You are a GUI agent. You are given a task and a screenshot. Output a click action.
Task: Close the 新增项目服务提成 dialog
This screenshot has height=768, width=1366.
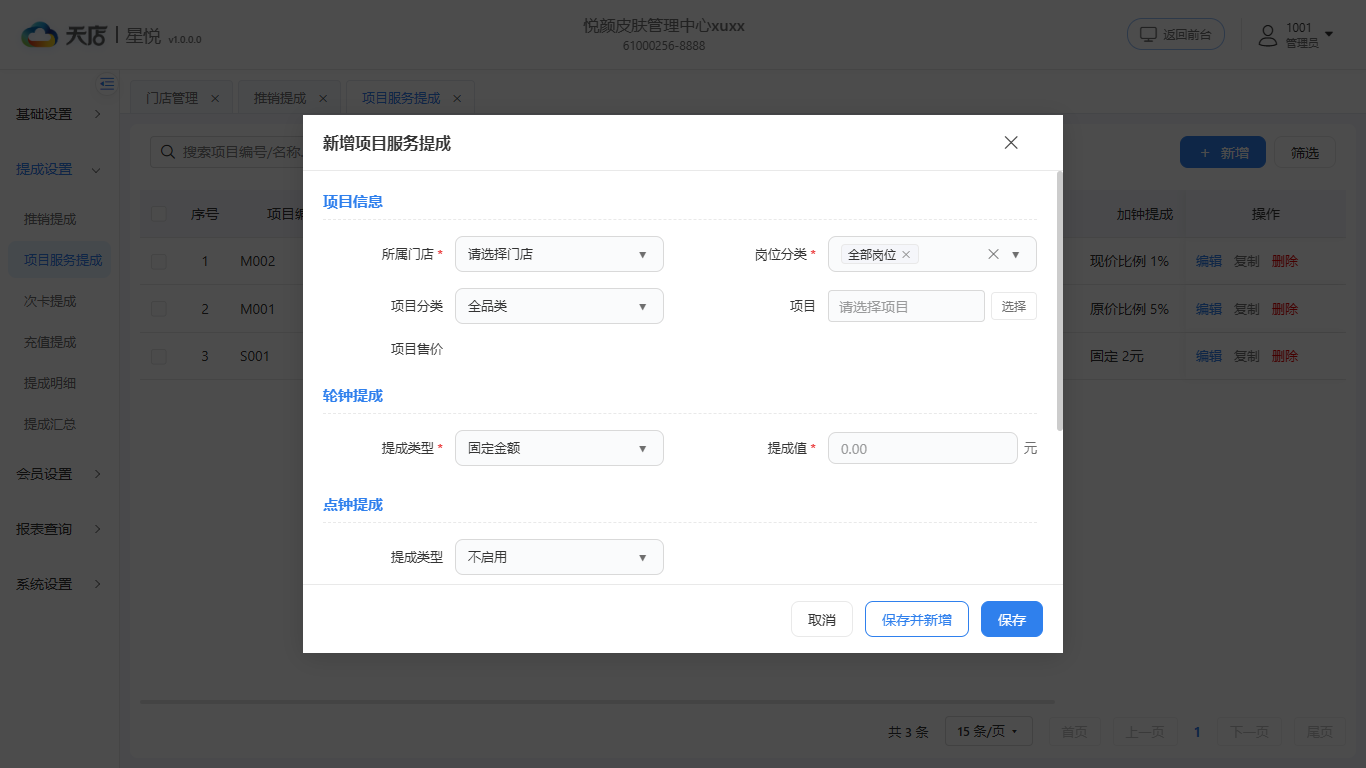coord(1011,143)
